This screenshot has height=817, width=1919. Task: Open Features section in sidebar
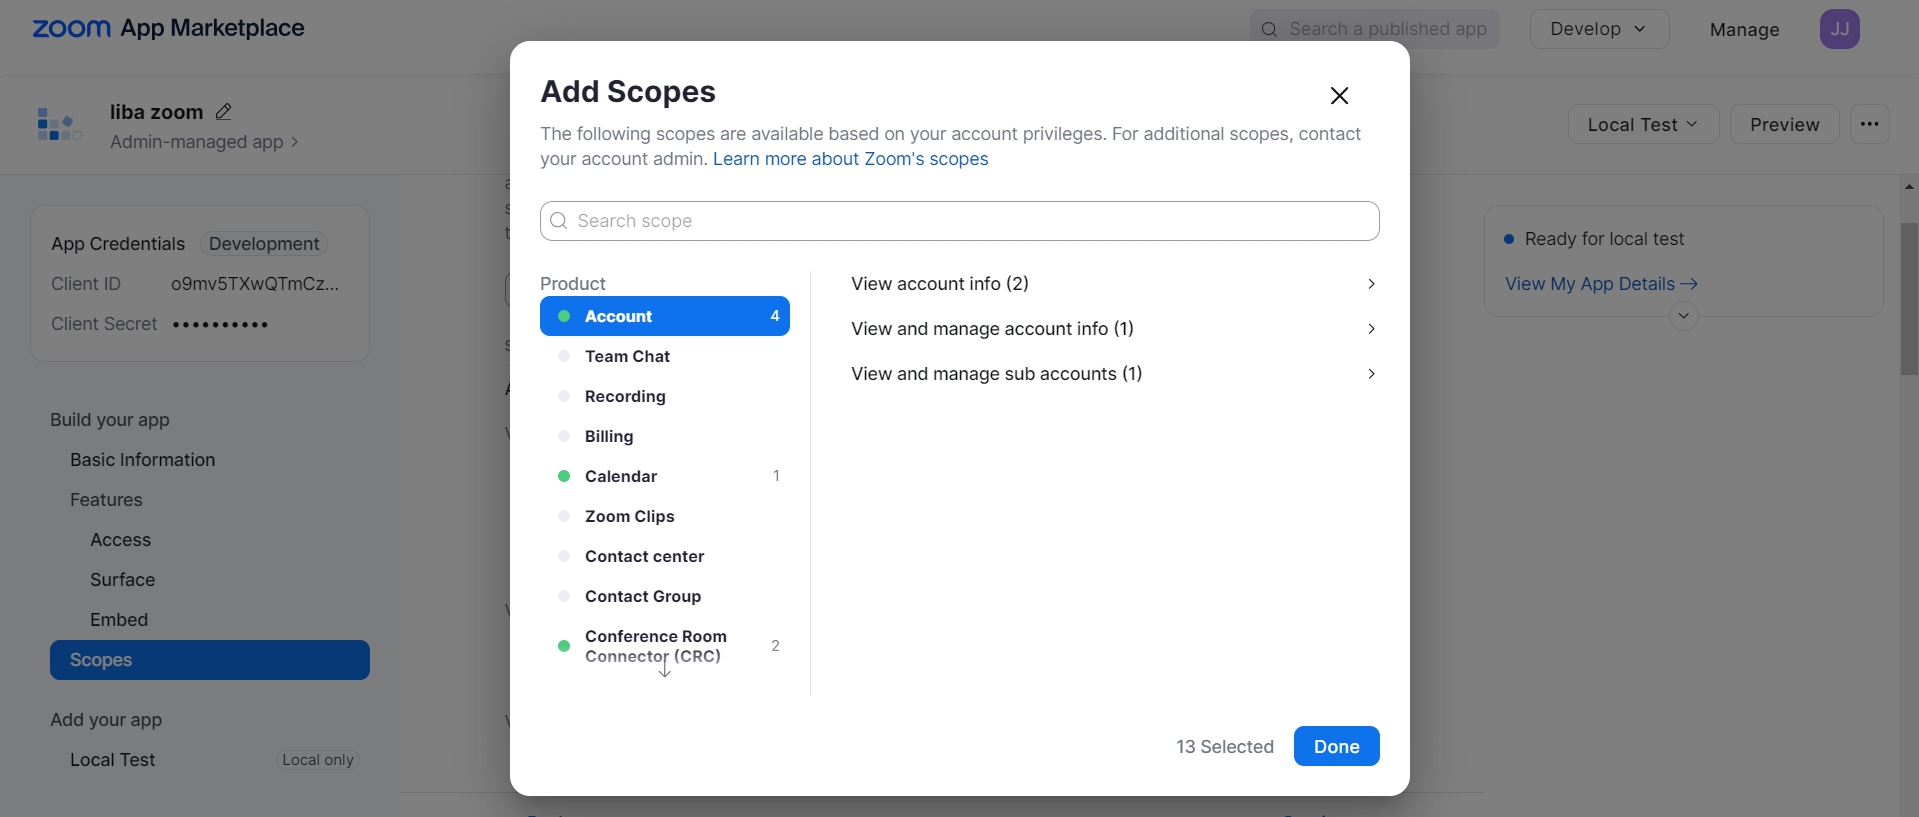click(106, 500)
